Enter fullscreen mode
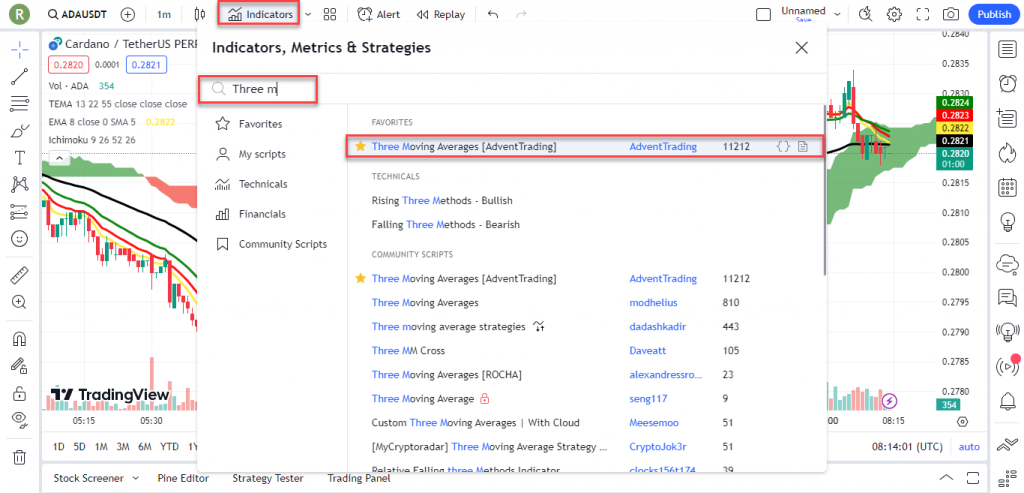This screenshot has height=493, width=1024. pyautogui.click(x=923, y=14)
